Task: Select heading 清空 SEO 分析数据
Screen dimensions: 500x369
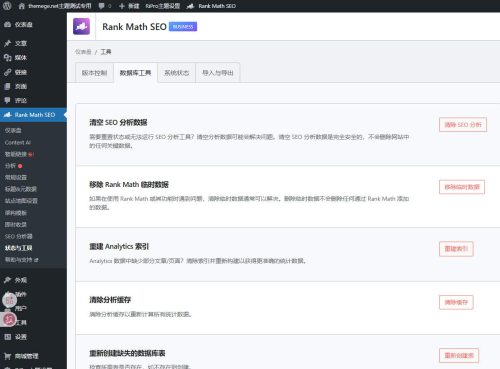Action: (x=118, y=122)
